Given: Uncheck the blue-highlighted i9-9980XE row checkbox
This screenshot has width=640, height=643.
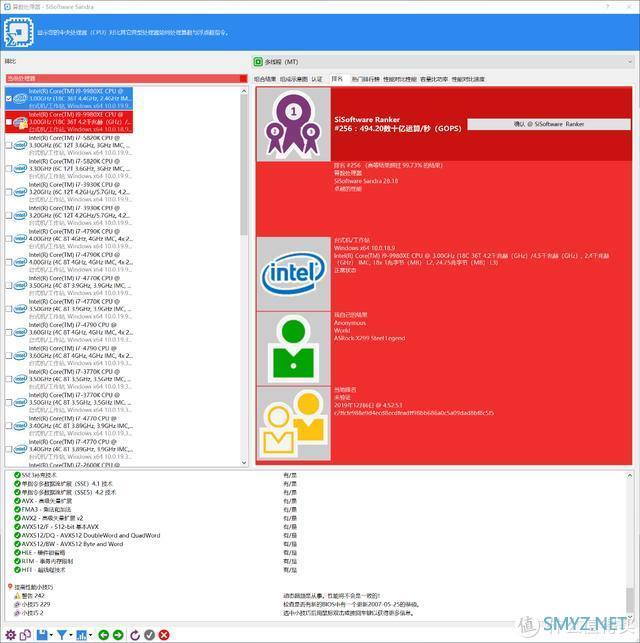Looking at the screenshot, I should point(9,98).
